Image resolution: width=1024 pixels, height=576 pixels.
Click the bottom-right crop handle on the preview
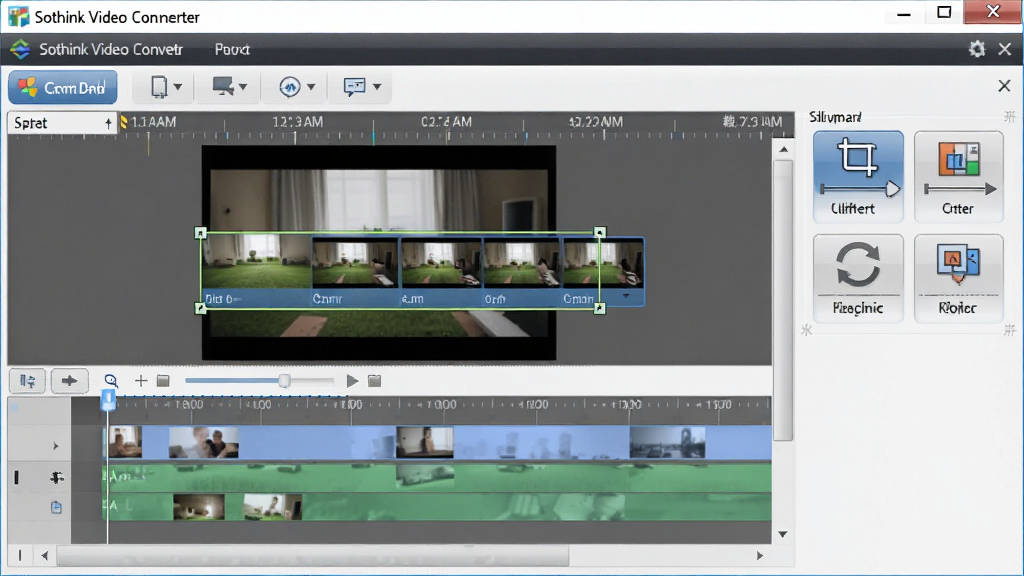pos(600,308)
